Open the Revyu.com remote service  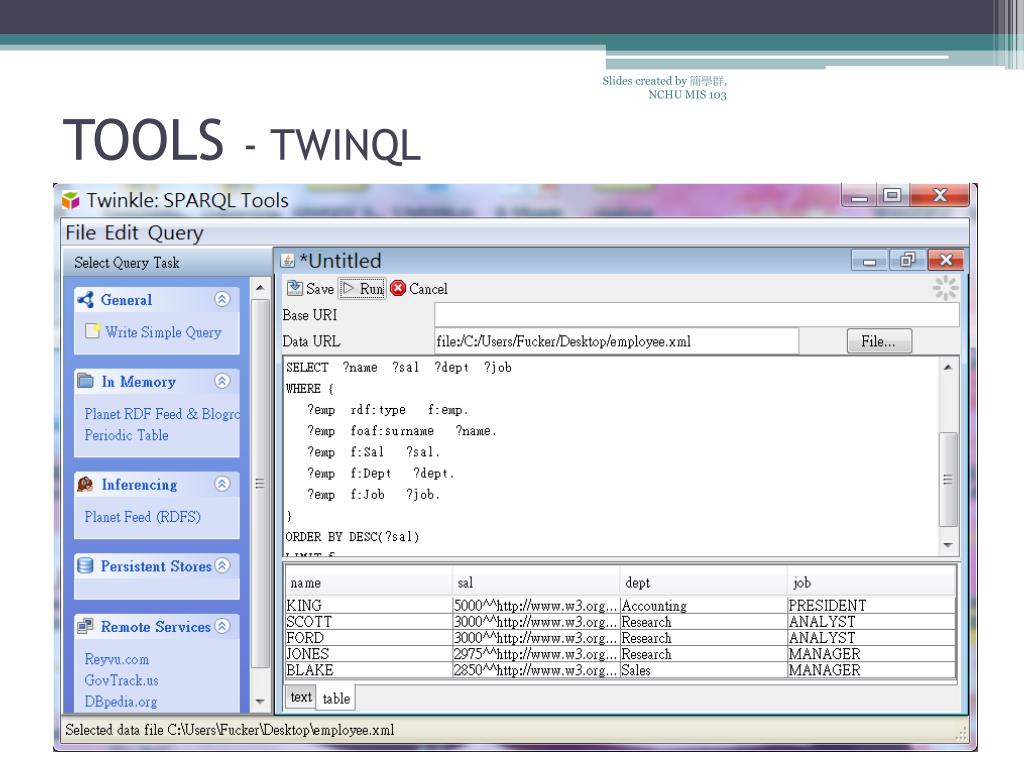(116, 659)
